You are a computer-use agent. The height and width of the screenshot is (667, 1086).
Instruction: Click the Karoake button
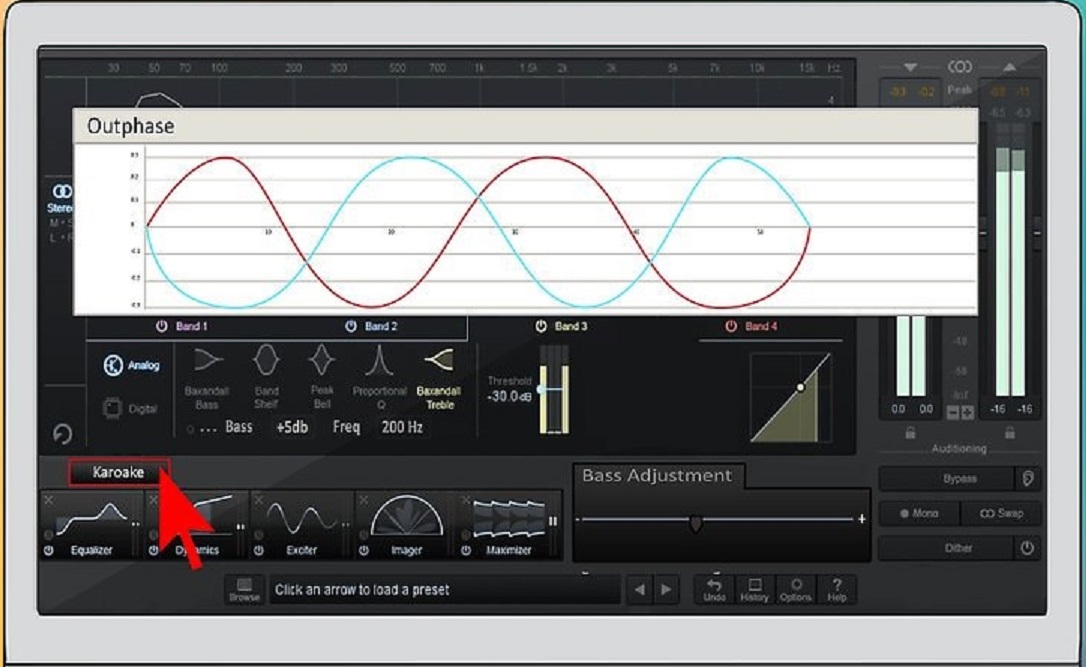click(x=118, y=472)
